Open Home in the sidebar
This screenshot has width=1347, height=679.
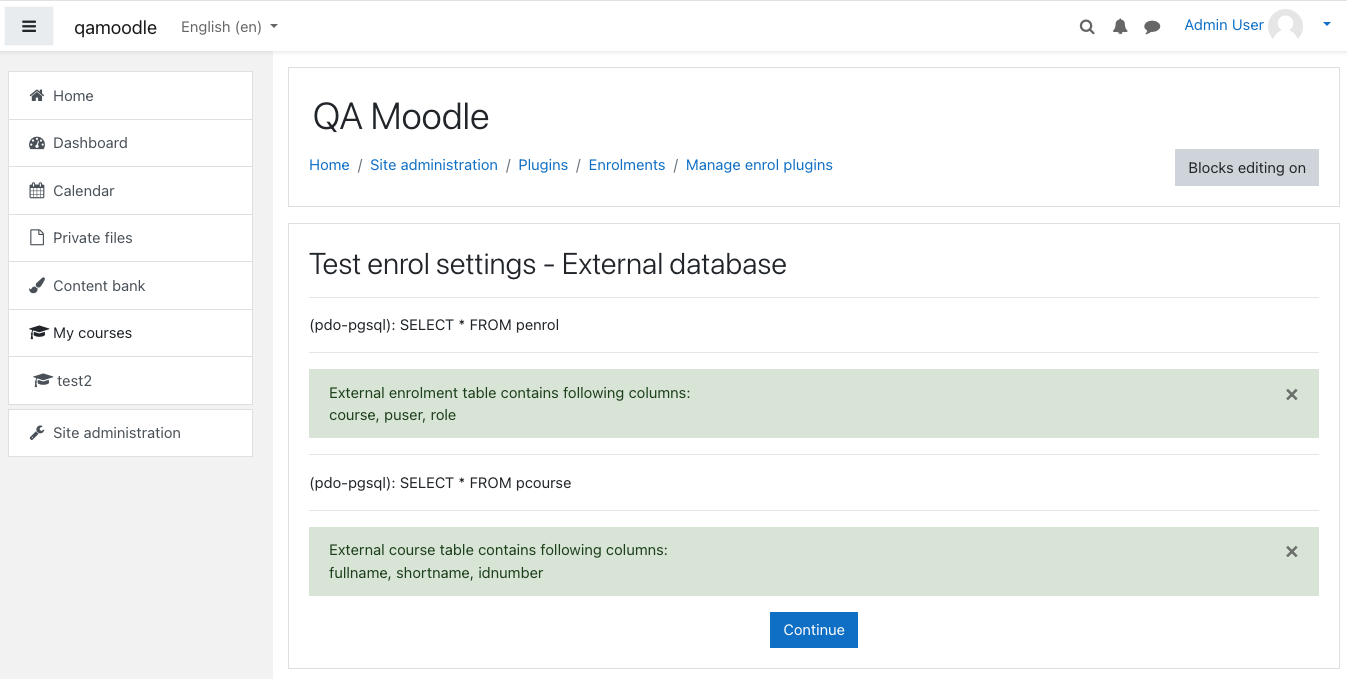(130, 96)
